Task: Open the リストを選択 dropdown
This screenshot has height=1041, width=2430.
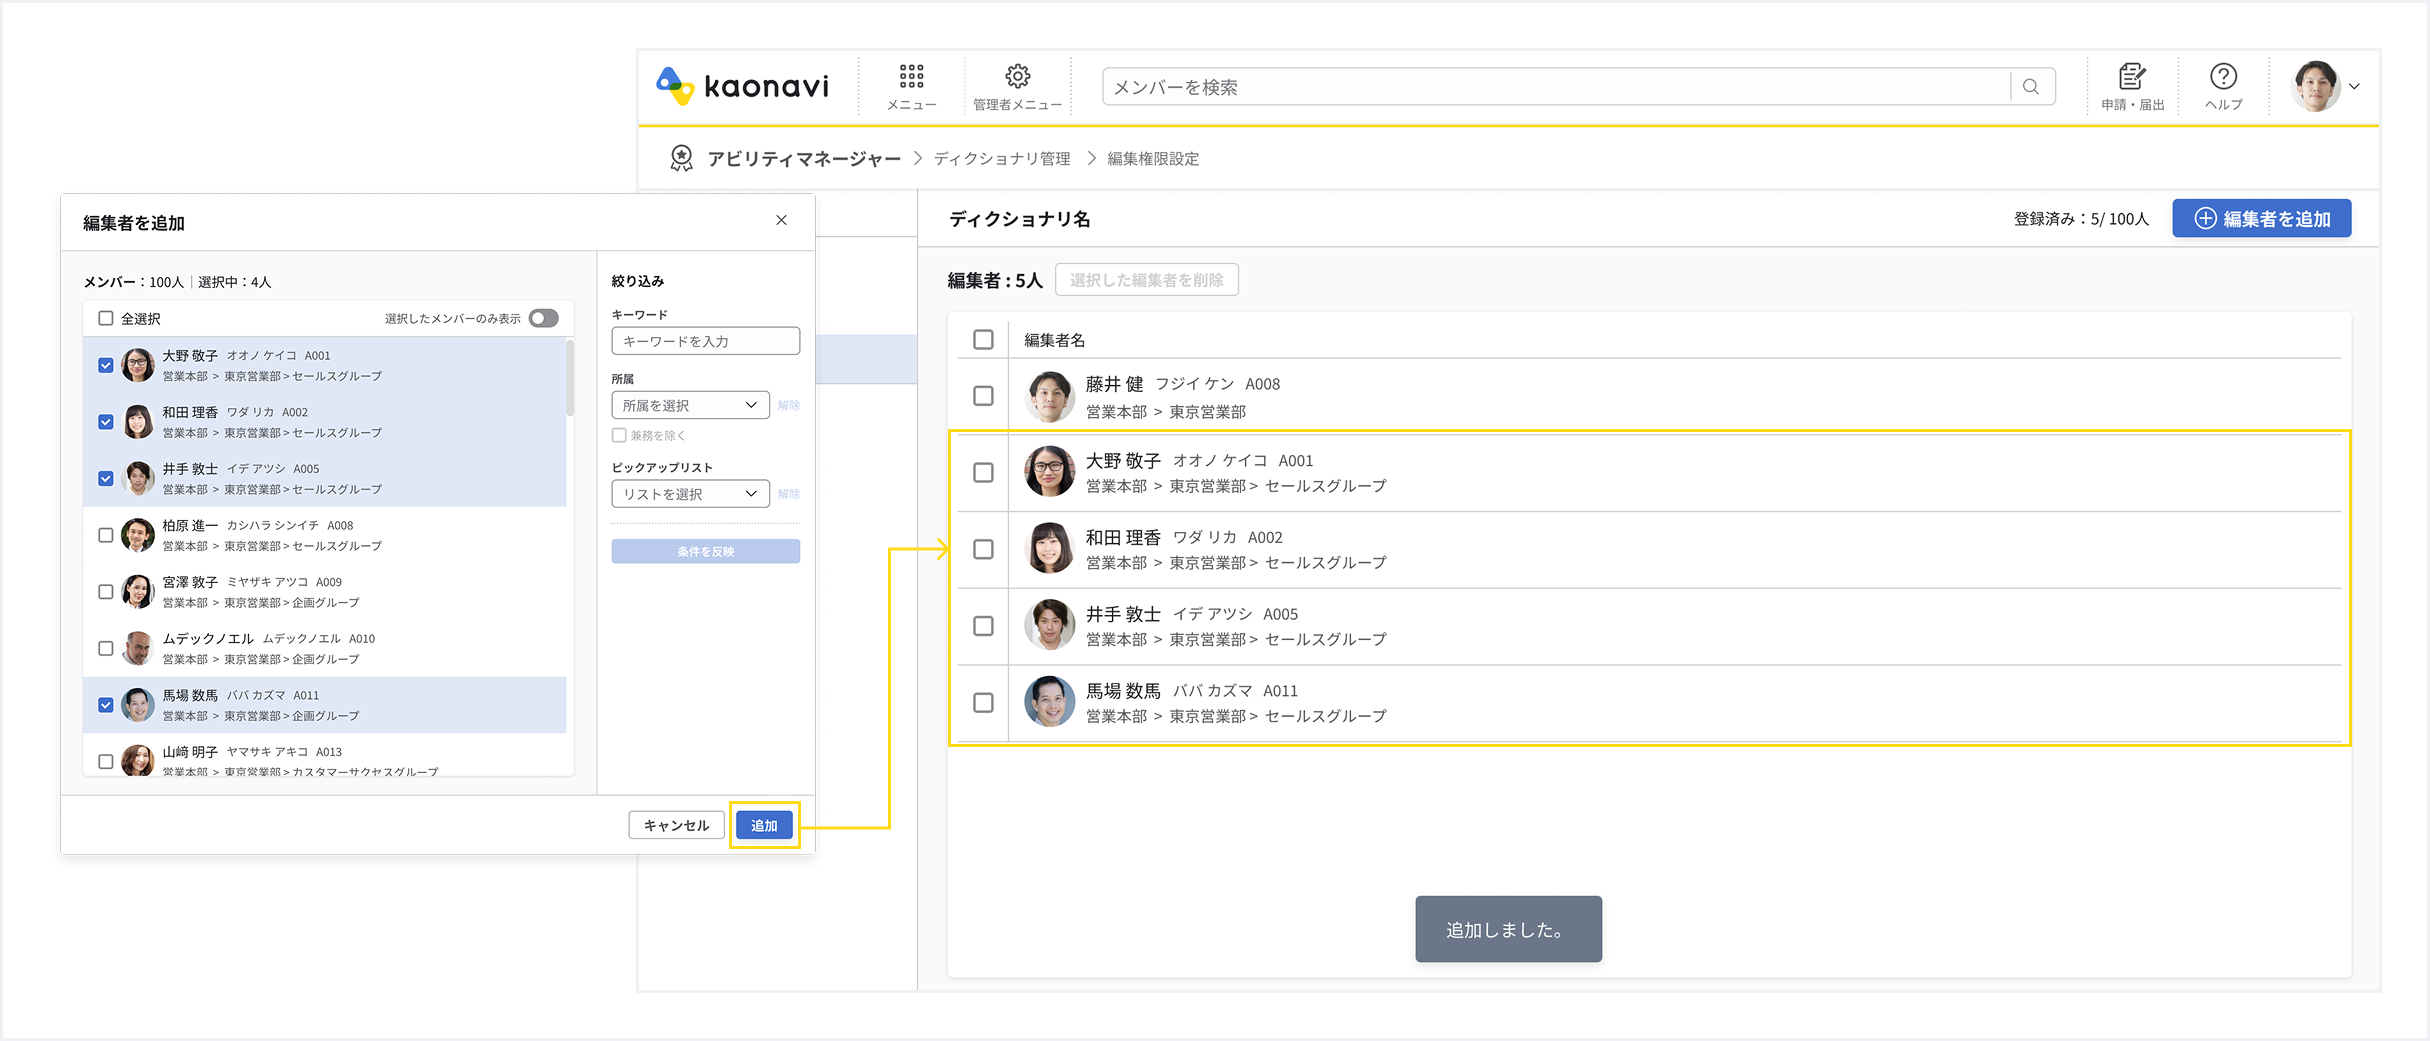Action: pos(690,493)
